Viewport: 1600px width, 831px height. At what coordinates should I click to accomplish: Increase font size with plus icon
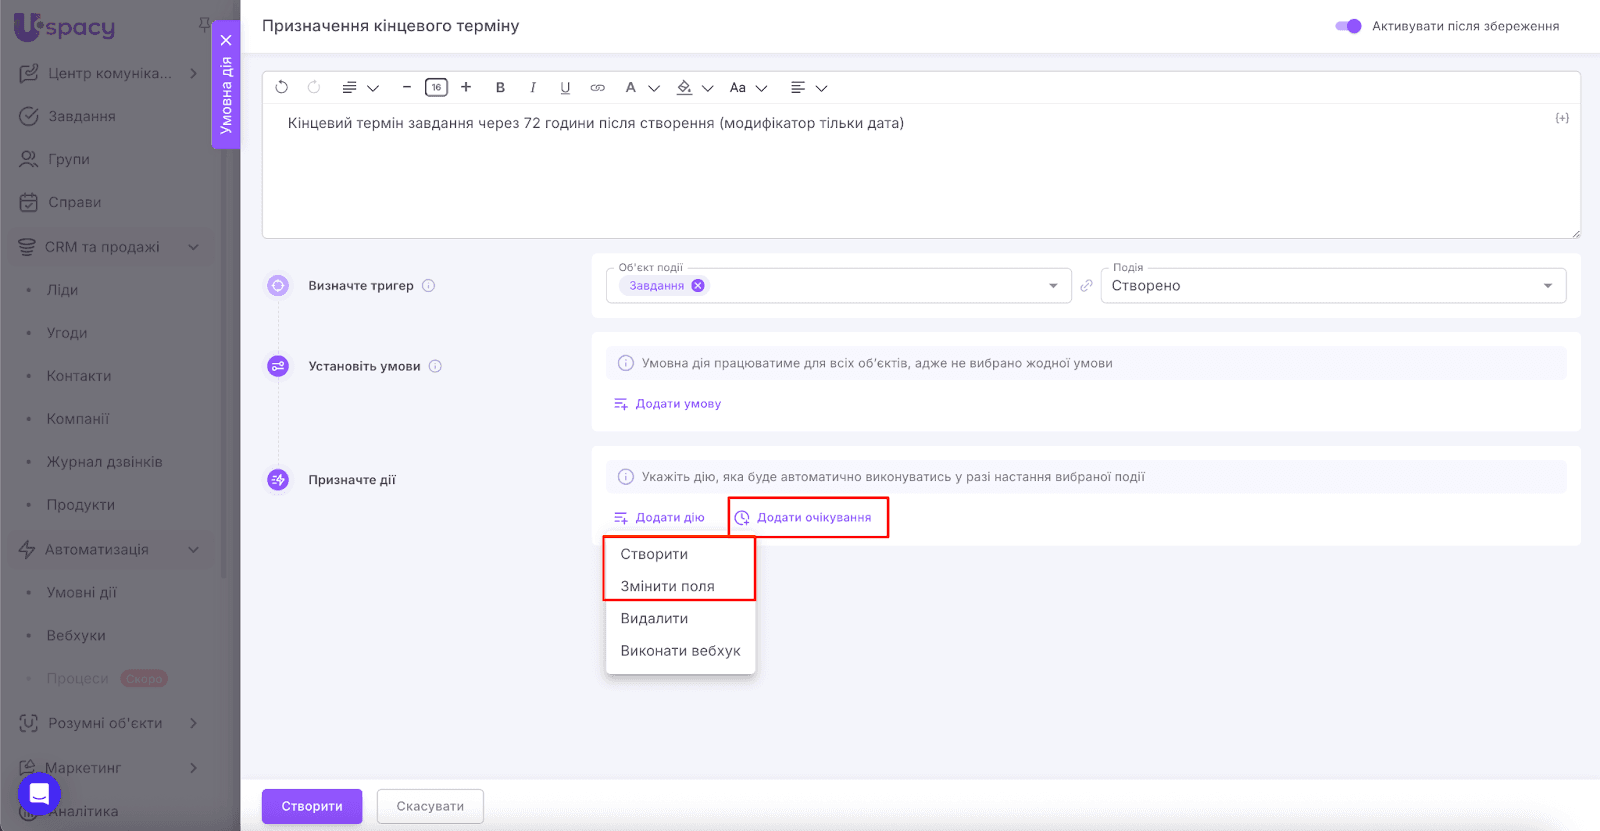[x=466, y=88]
